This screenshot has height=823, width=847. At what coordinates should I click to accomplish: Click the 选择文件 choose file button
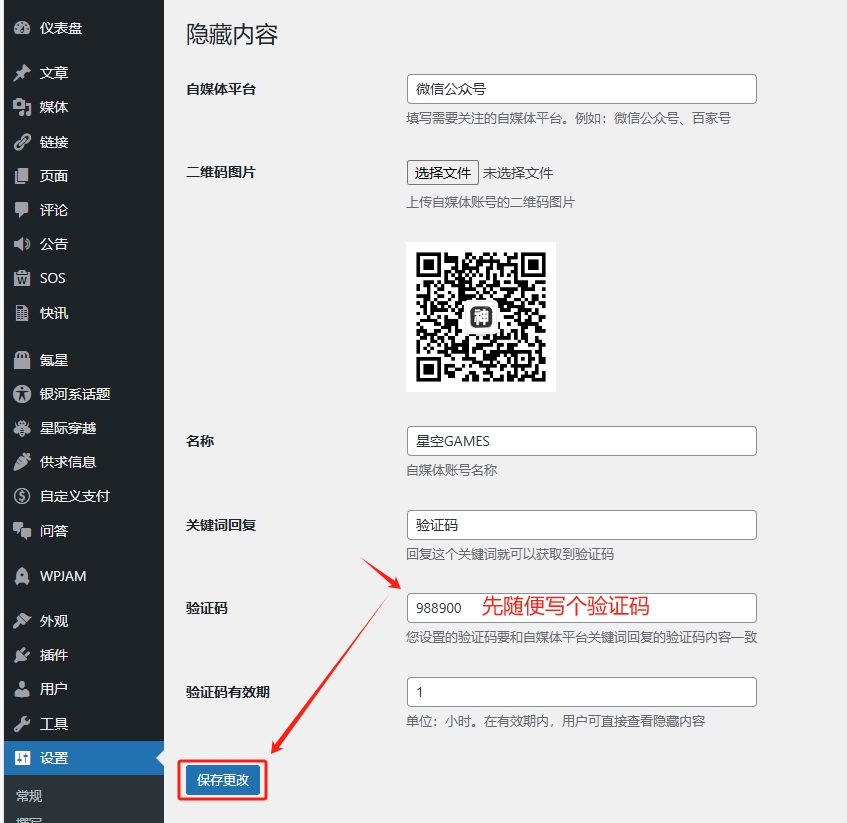[x=442, y=173]
